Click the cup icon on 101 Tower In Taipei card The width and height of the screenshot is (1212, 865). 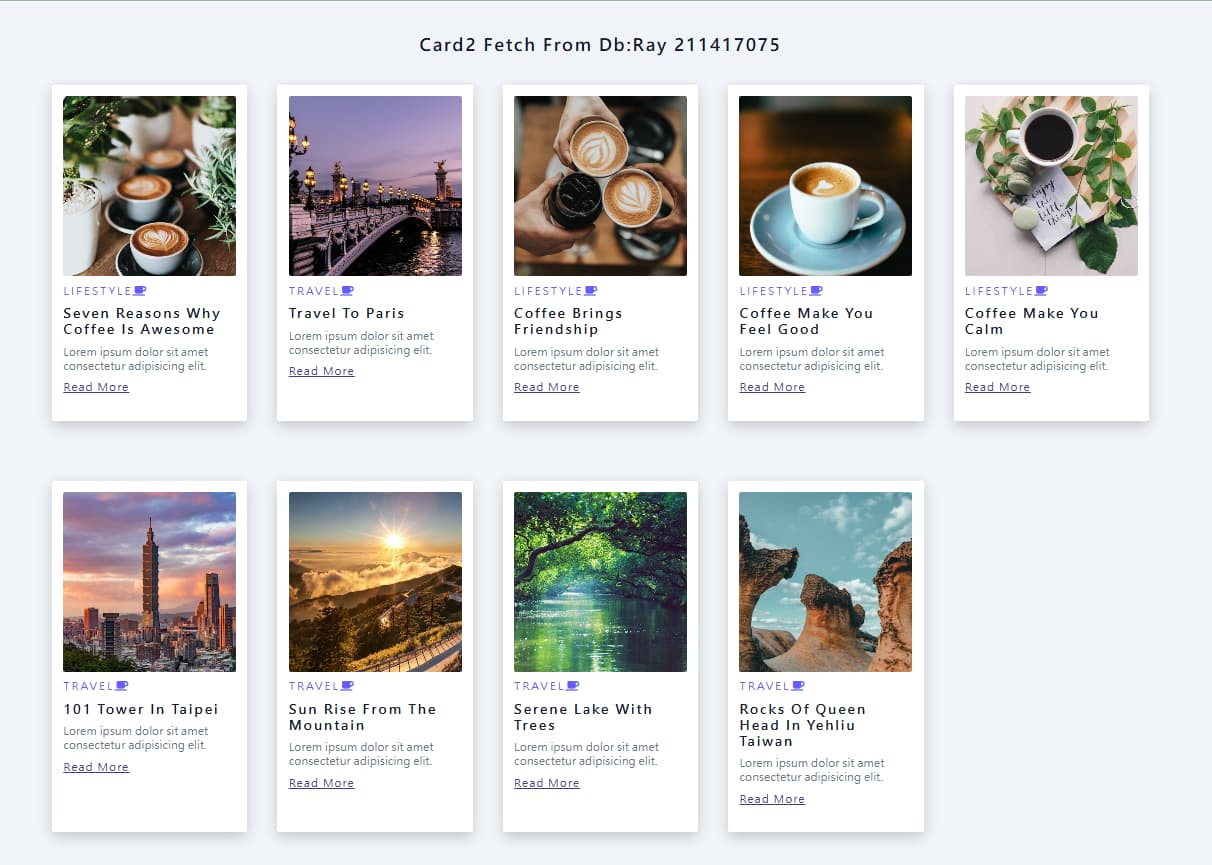point(122,686)
